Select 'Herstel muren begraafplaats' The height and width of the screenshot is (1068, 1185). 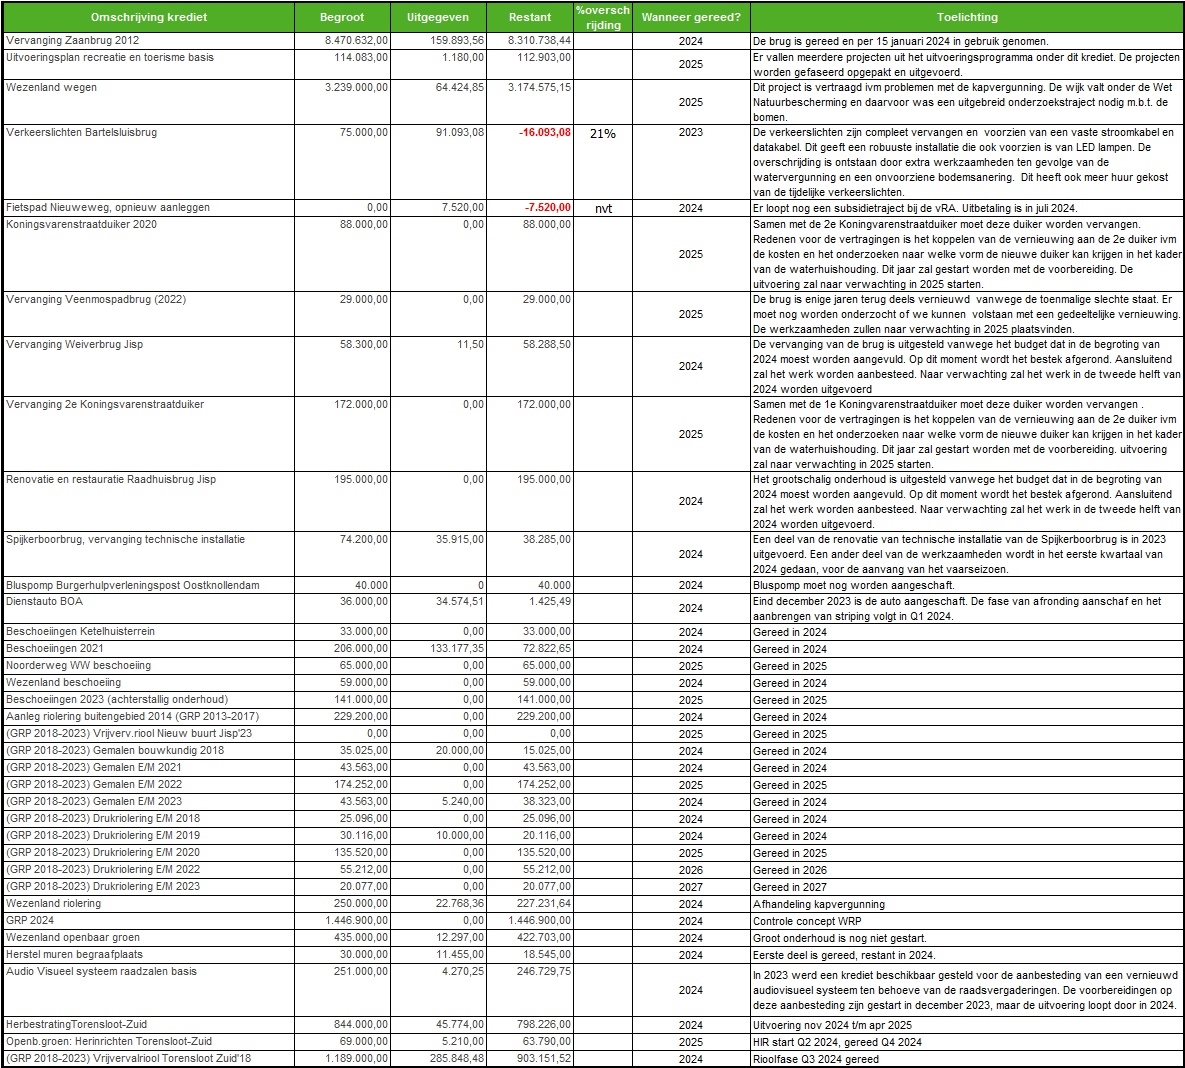tap(74, 955)
